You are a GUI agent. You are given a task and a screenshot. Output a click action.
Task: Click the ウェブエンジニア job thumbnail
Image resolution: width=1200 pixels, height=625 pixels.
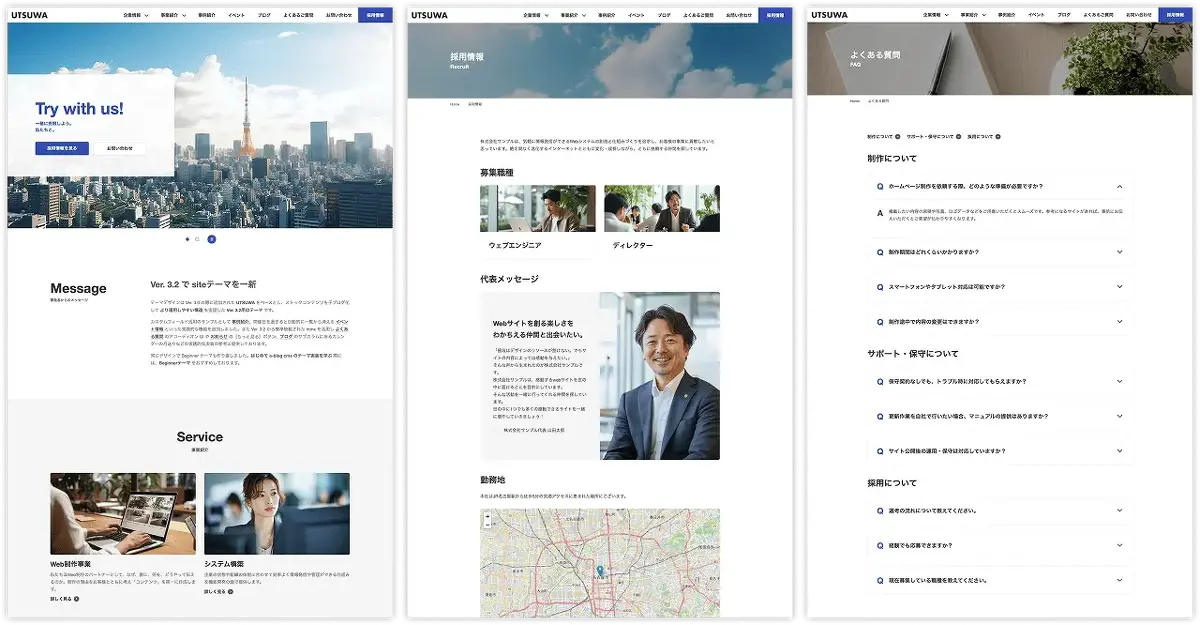[x=538, y=207]
